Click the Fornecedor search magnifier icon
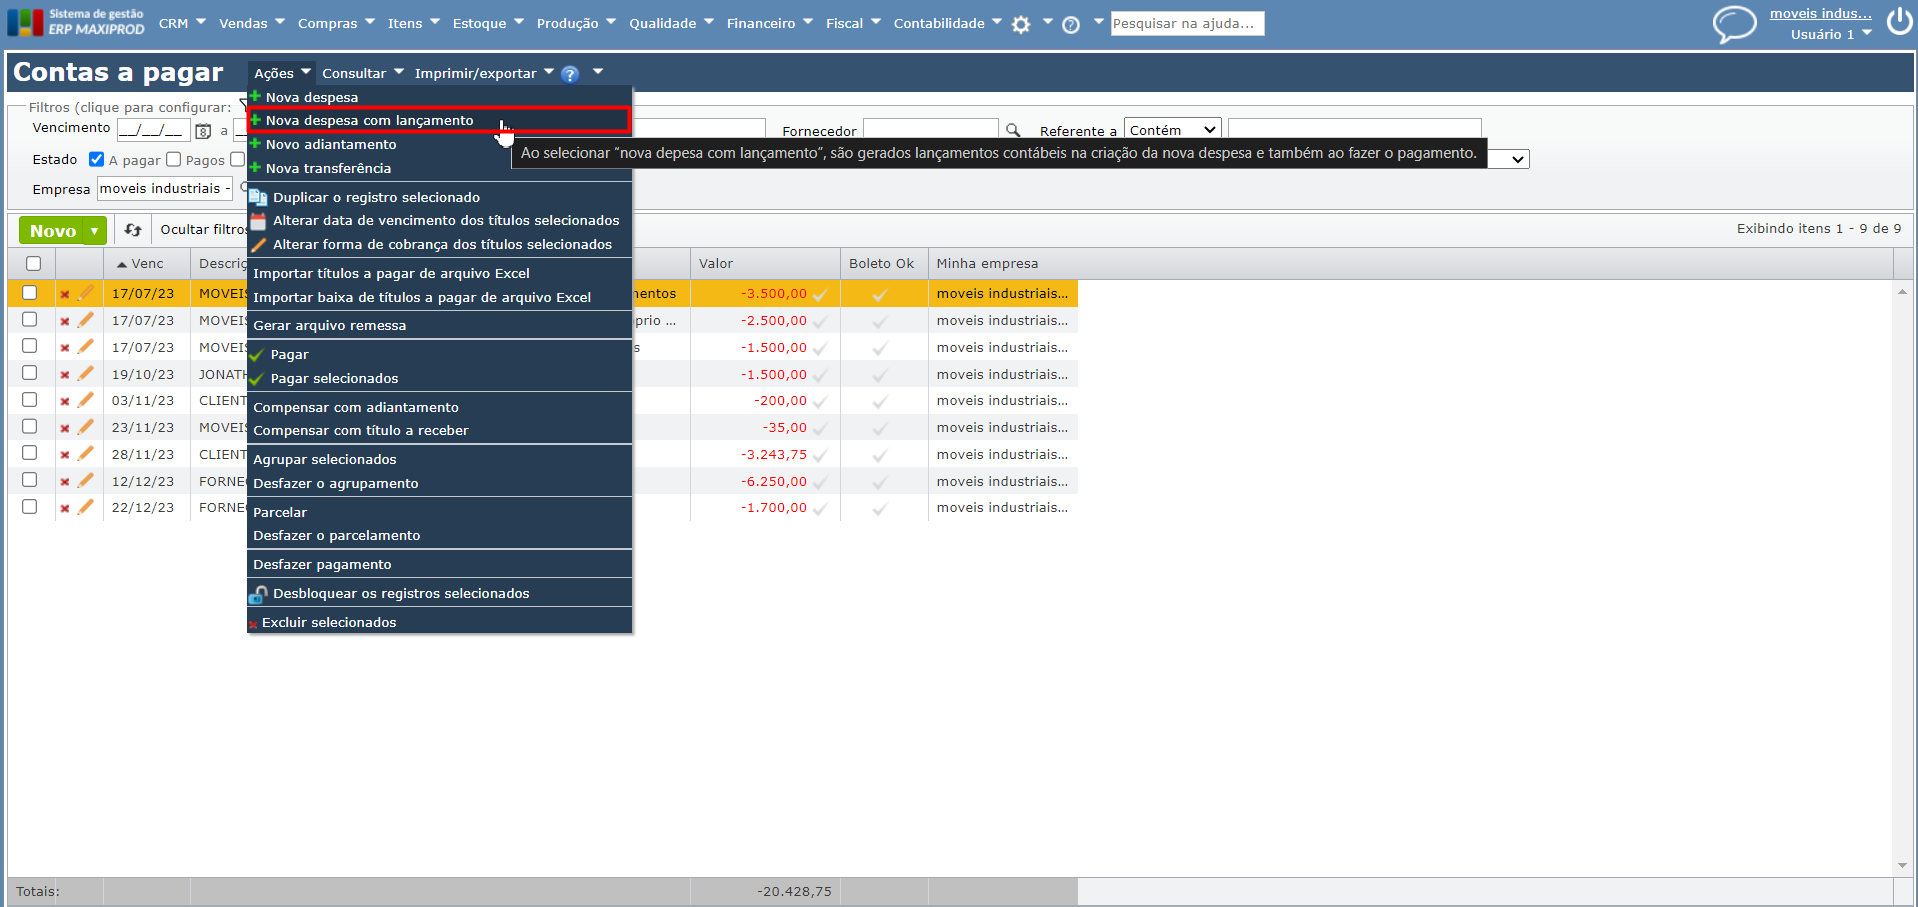1918x907 pixels. click(x=1013, y=130)
